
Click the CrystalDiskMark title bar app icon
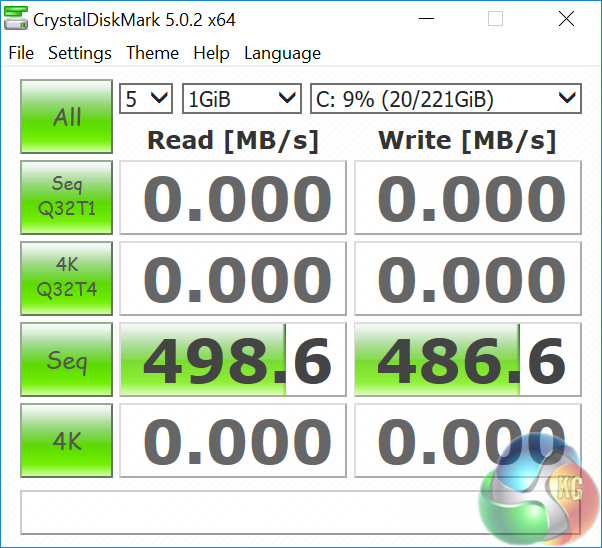pos(16,18)
